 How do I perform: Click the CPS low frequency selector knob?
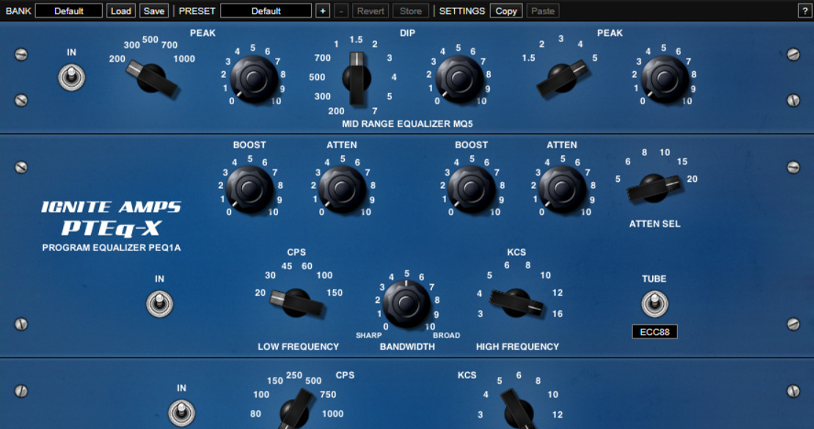(296, 301)
